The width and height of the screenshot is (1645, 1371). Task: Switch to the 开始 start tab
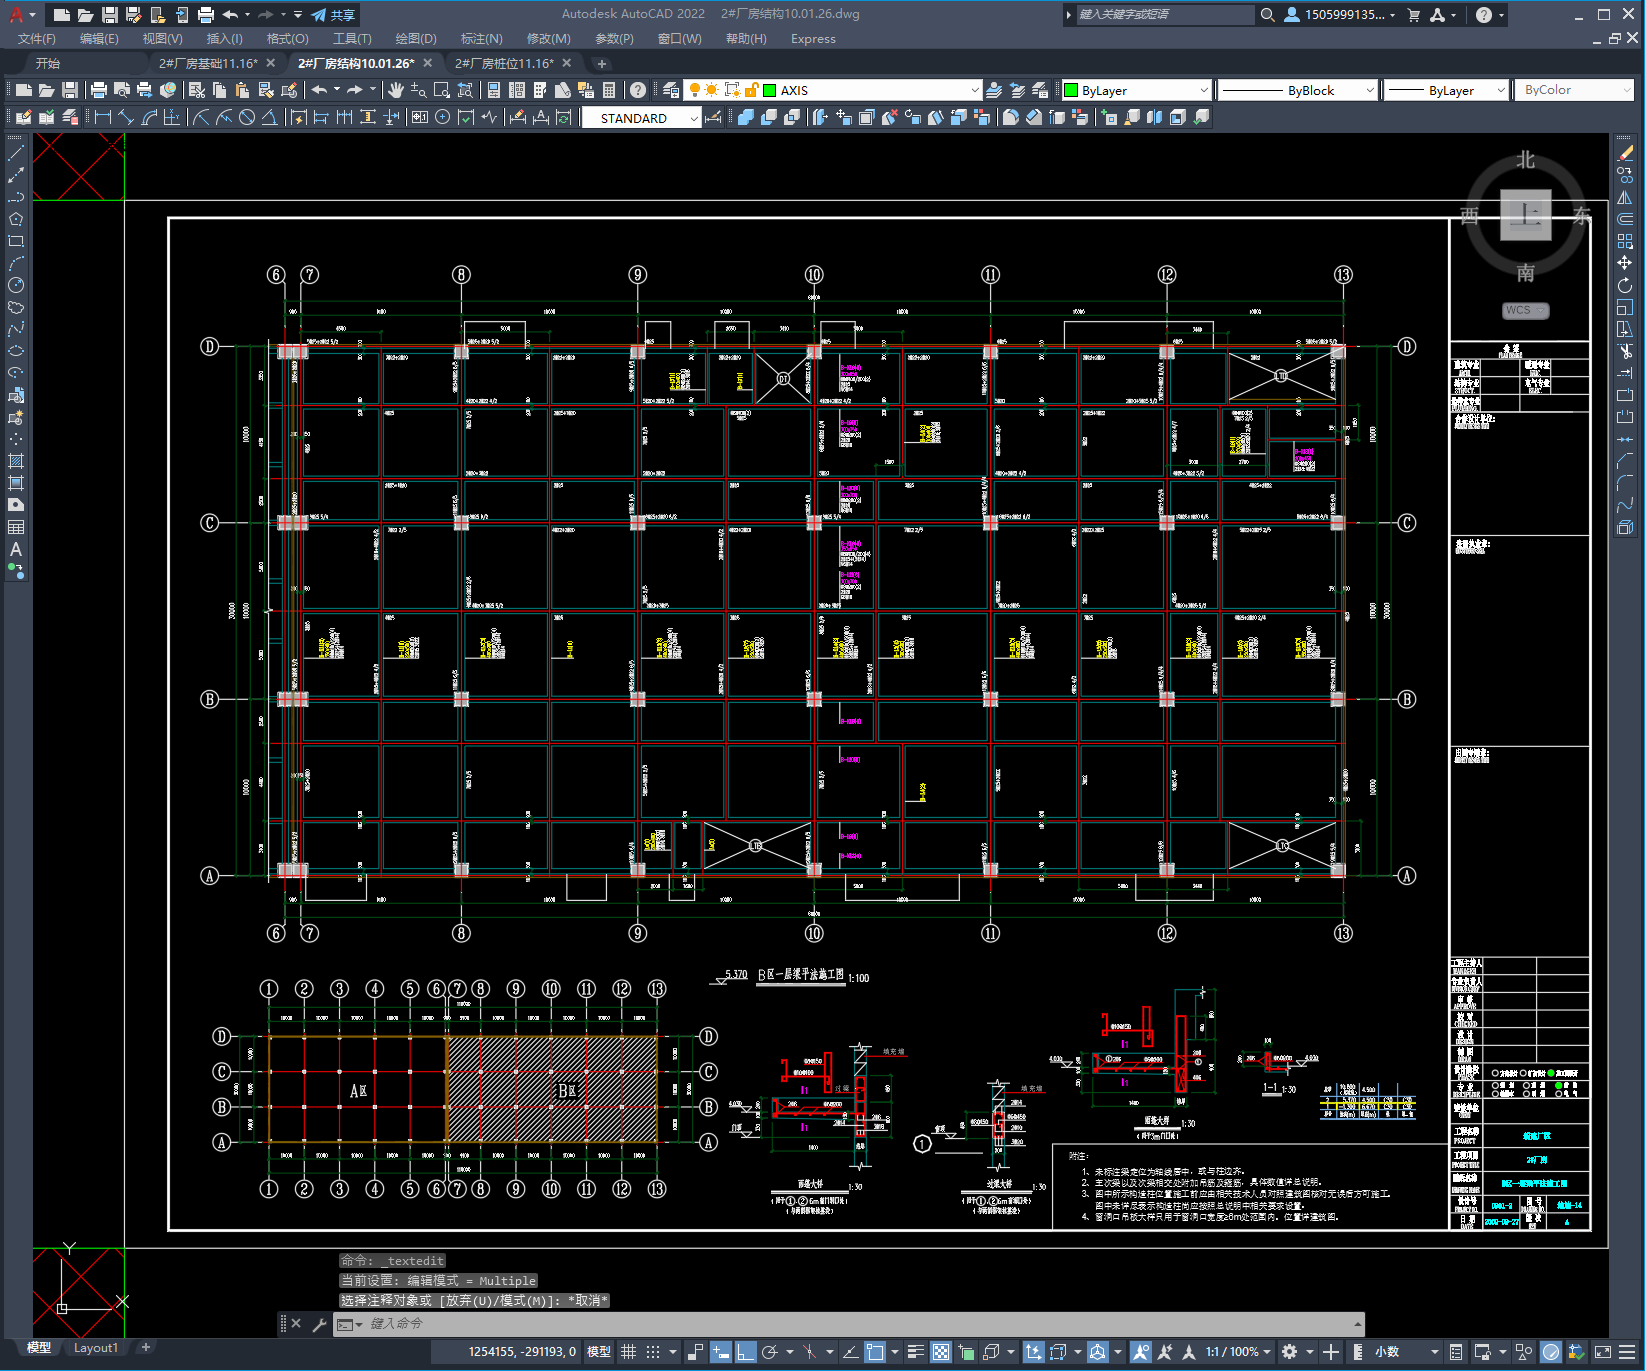pyautogui.click(x=48, y=63)
